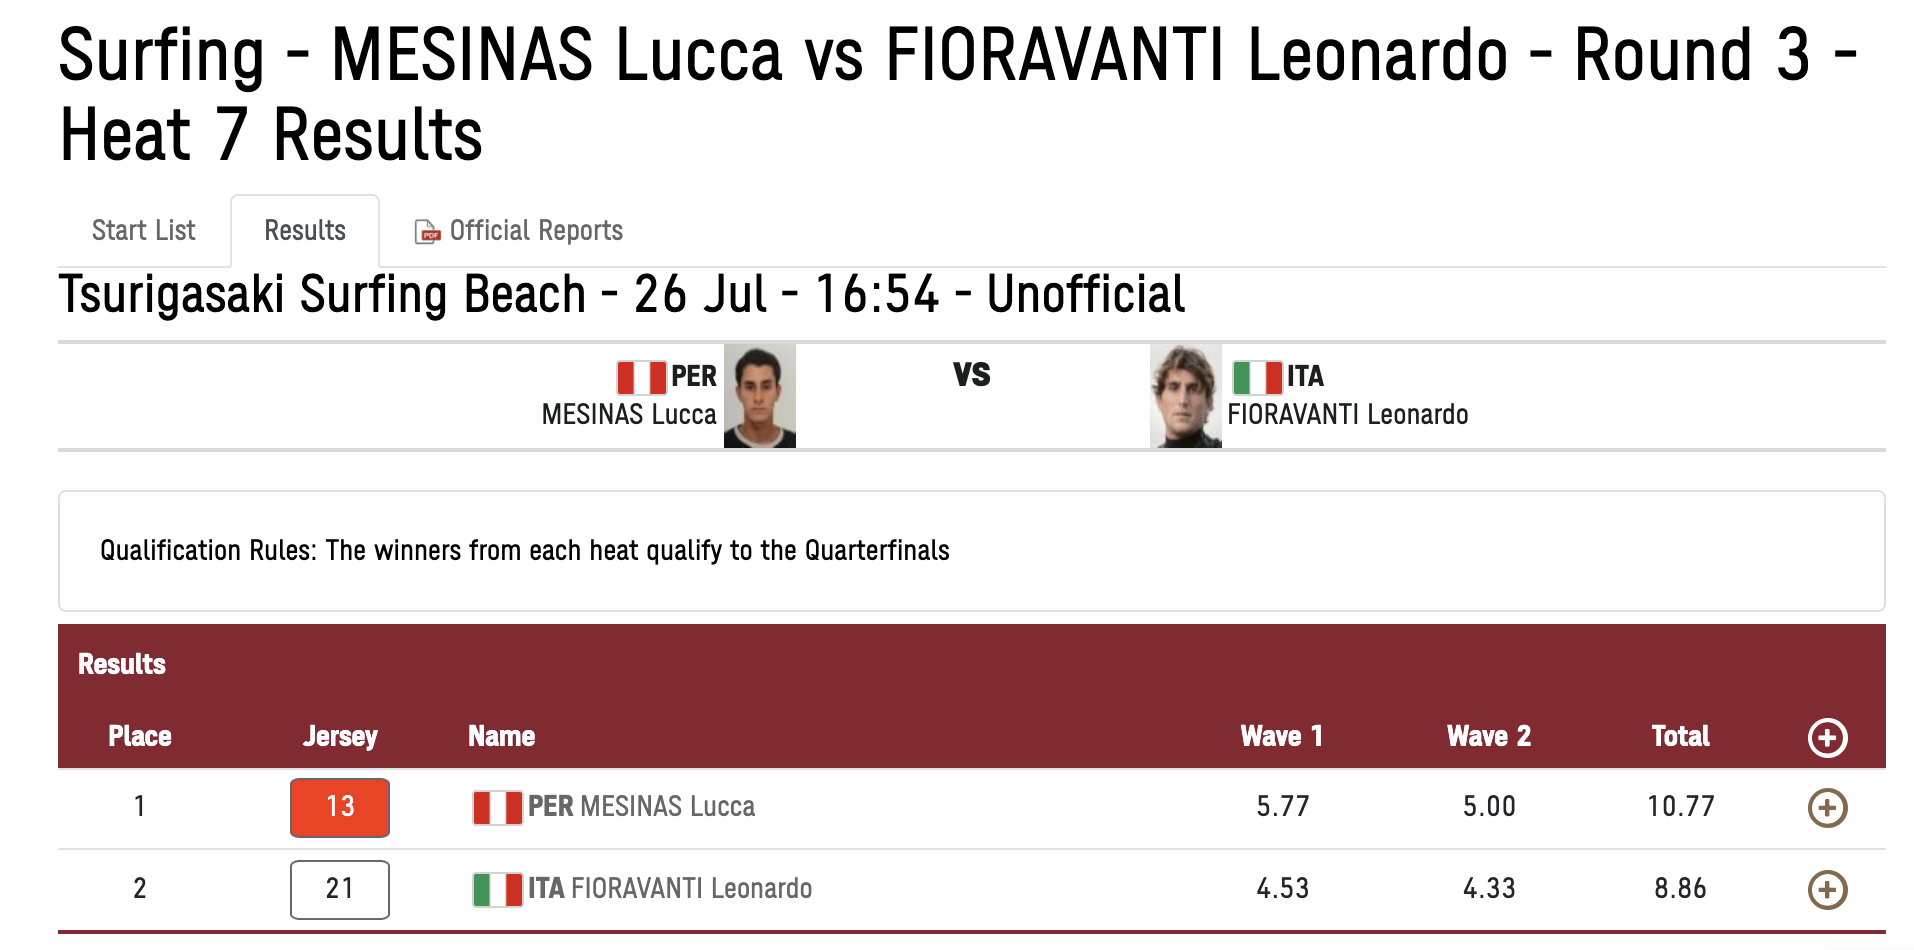The height and width of the screenshot is (950, 1914).
Task: Click PER MESINAS Lucca in results table
Action: (x=641, y=806)
